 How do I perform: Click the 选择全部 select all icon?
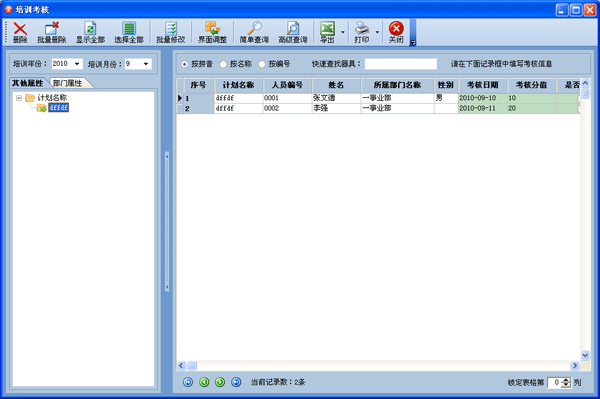(x=129, y=33)
